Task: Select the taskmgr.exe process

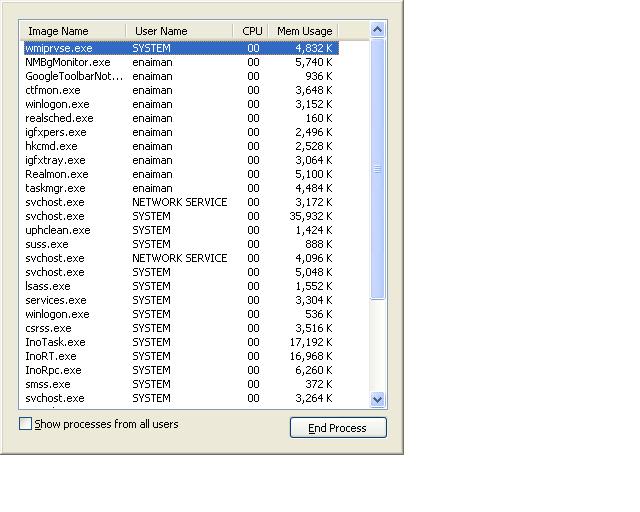Action: [55, 188]
